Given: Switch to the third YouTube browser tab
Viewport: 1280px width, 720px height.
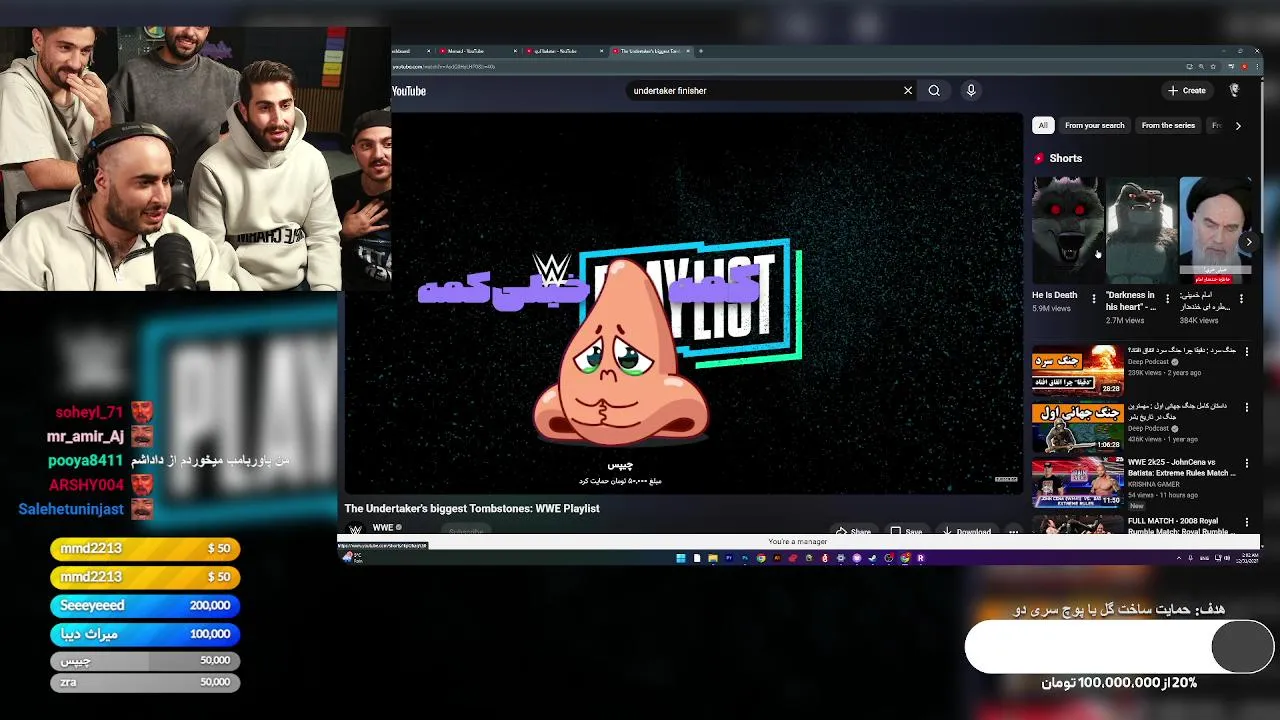Looking at the screenshot, I should 564,51.
